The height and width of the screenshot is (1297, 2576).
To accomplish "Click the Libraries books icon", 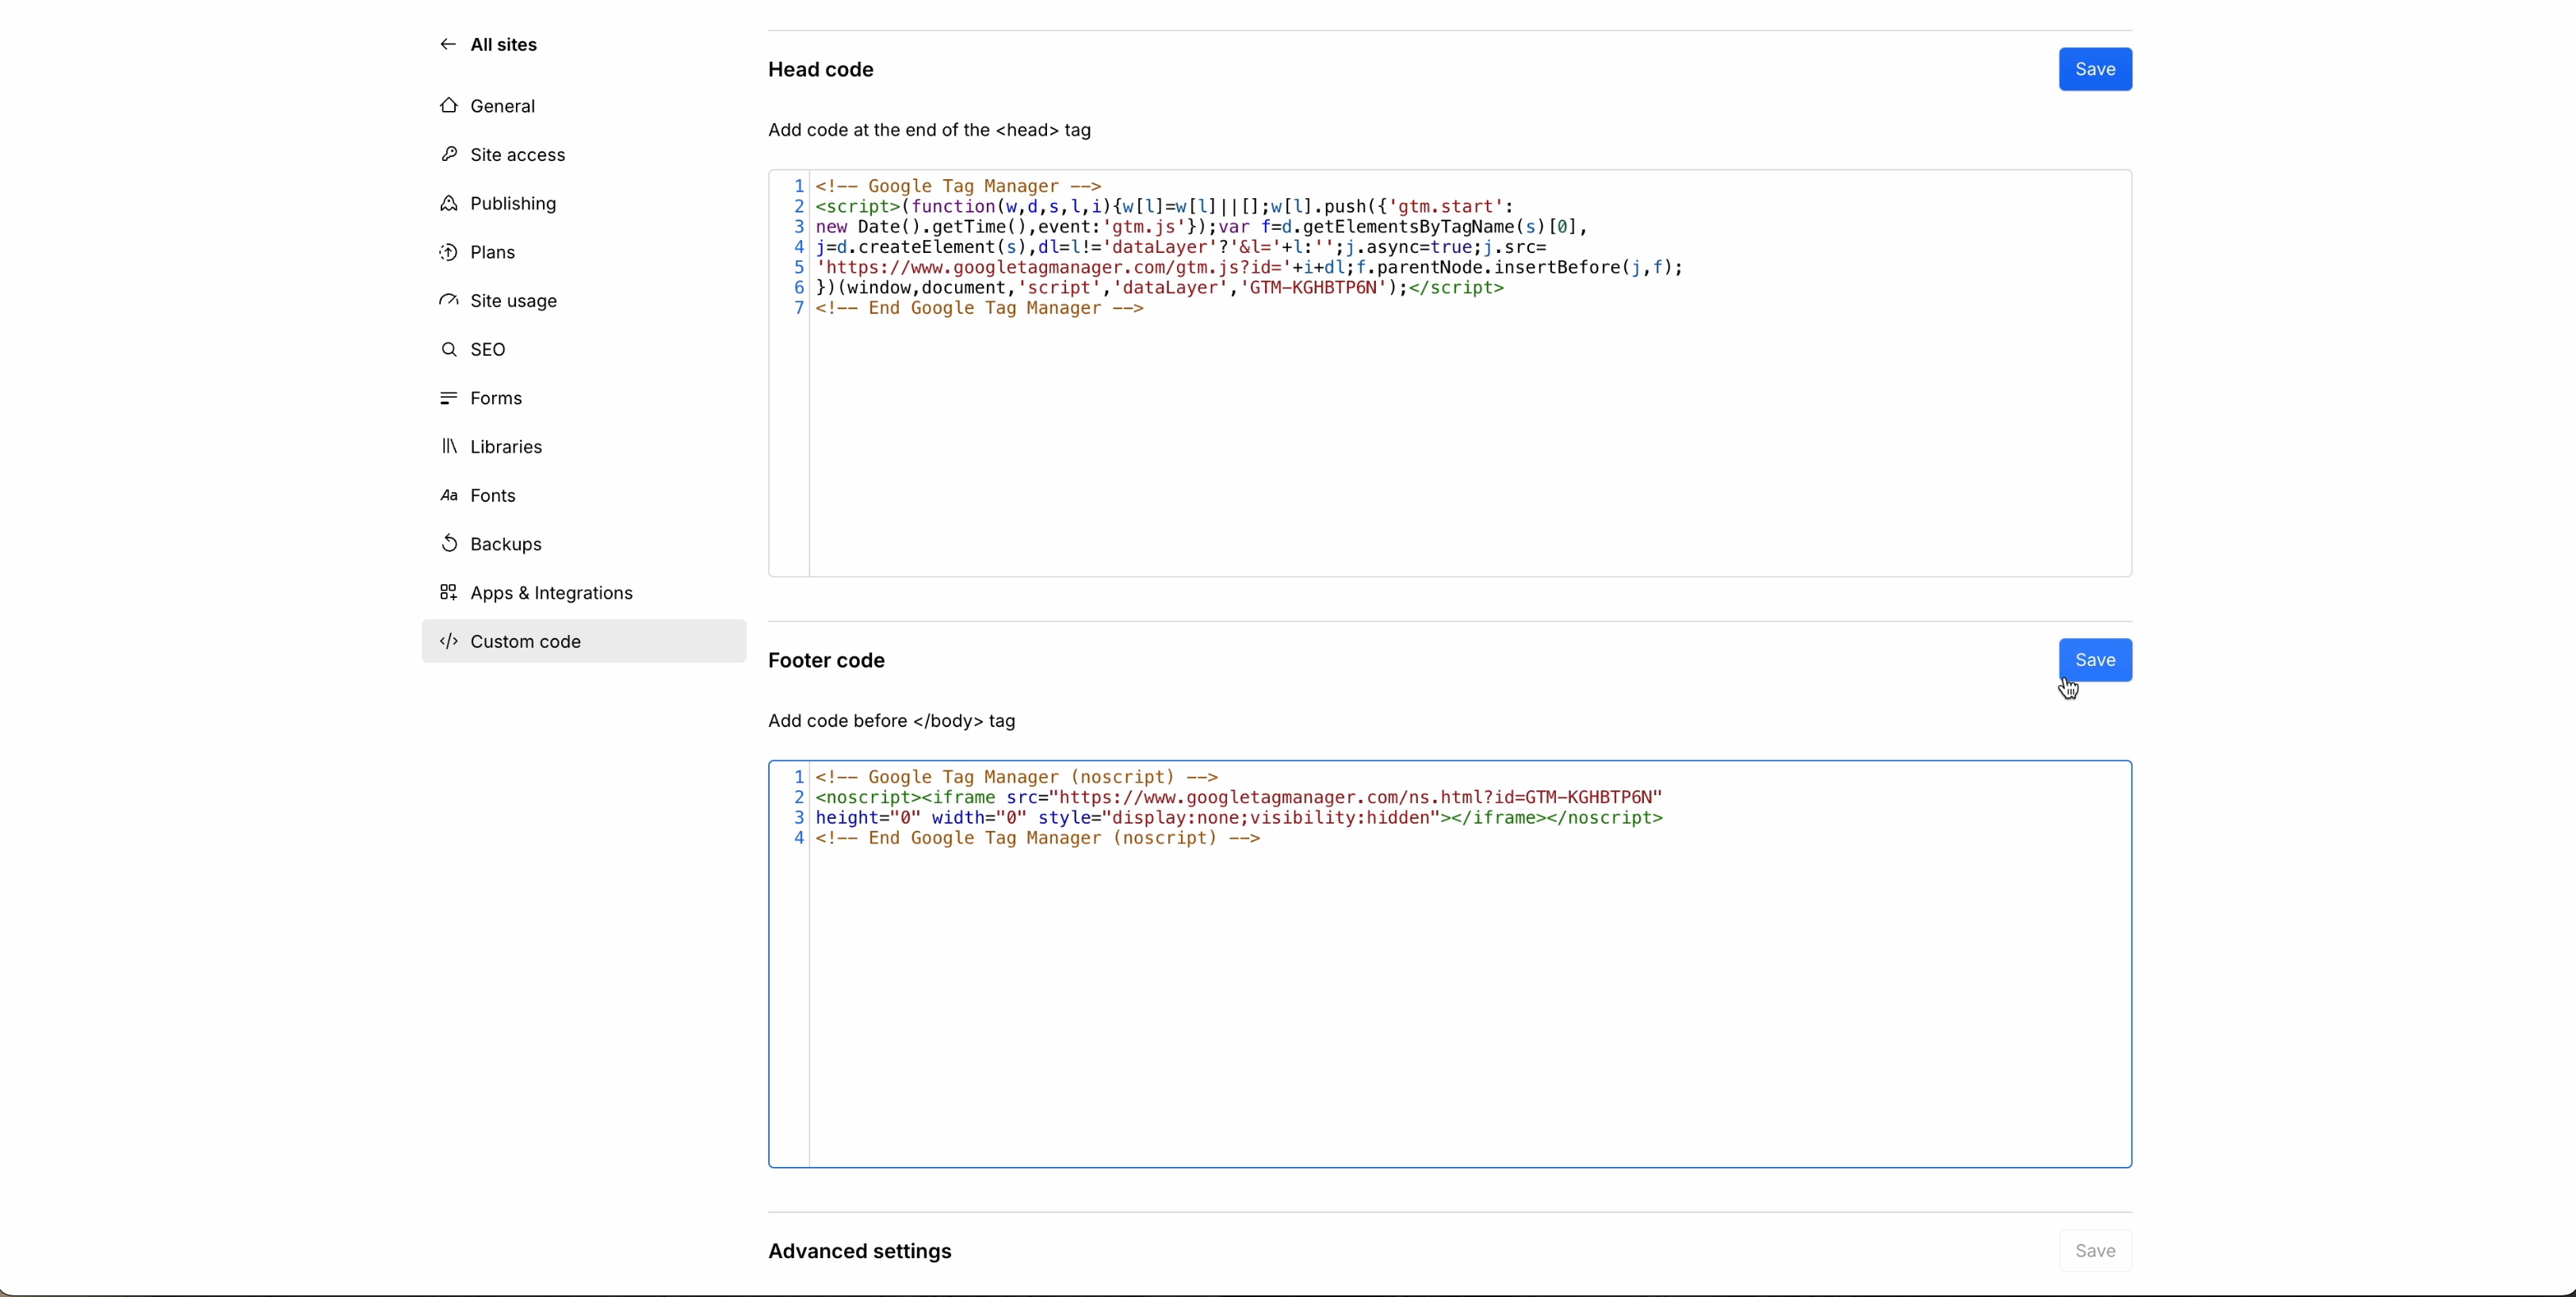I will [x=449, y=447].
